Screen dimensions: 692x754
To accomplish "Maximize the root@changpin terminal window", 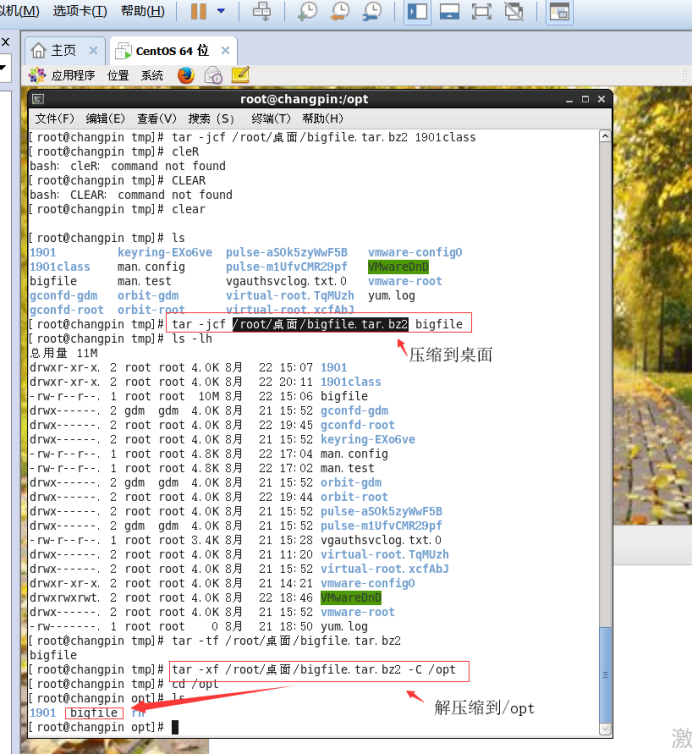I will click(585, 99).
